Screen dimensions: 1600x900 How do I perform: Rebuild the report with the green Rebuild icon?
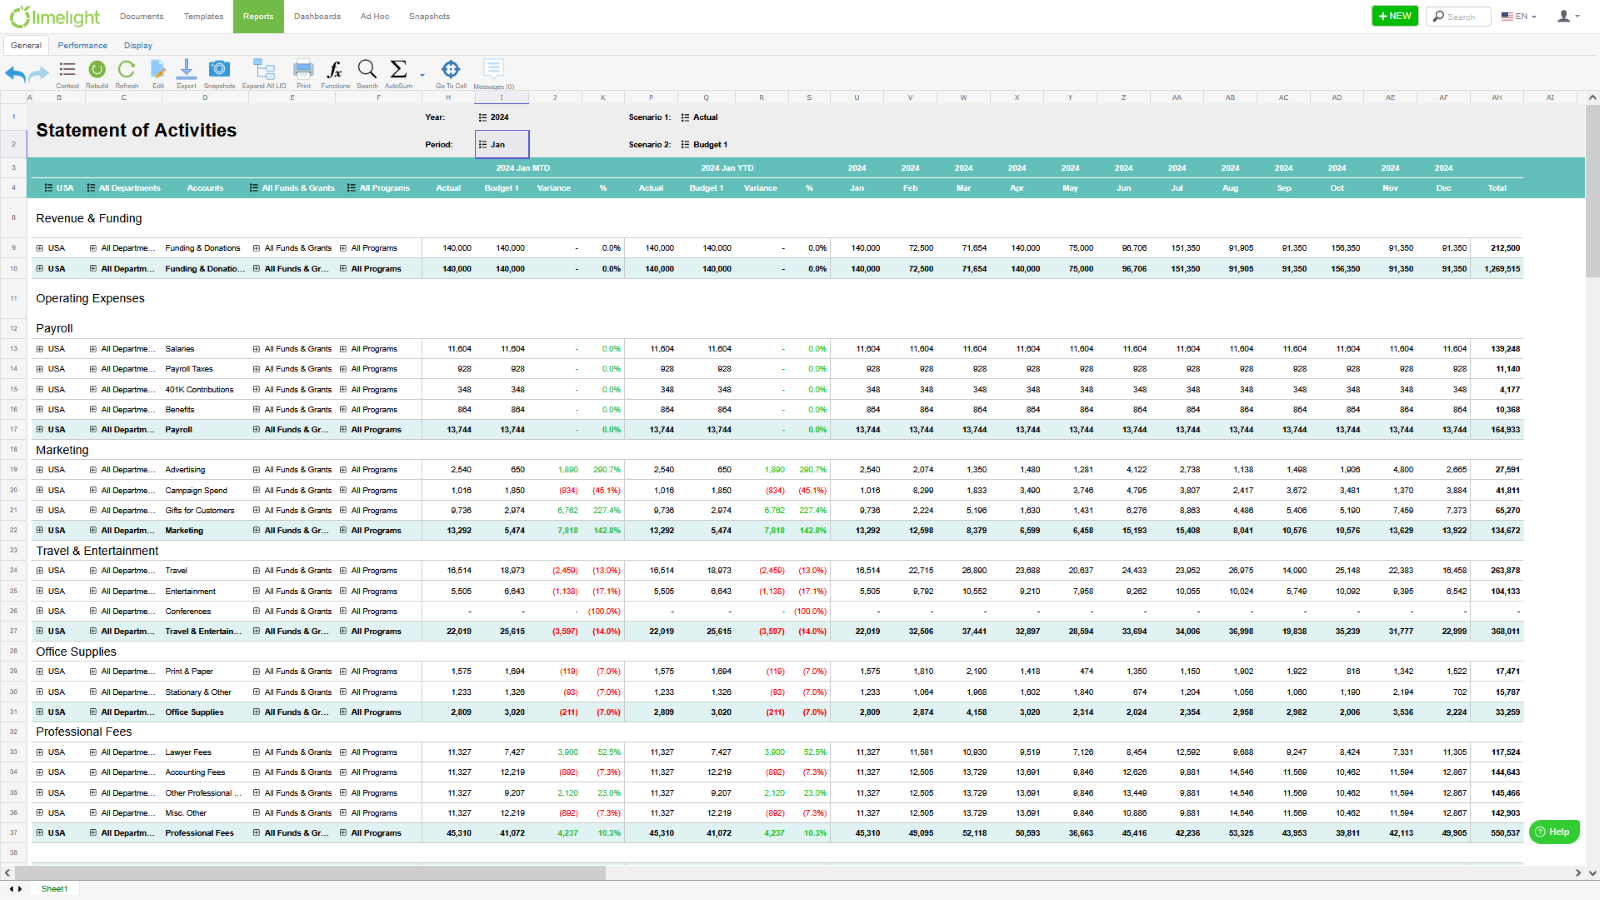[97, 73]
